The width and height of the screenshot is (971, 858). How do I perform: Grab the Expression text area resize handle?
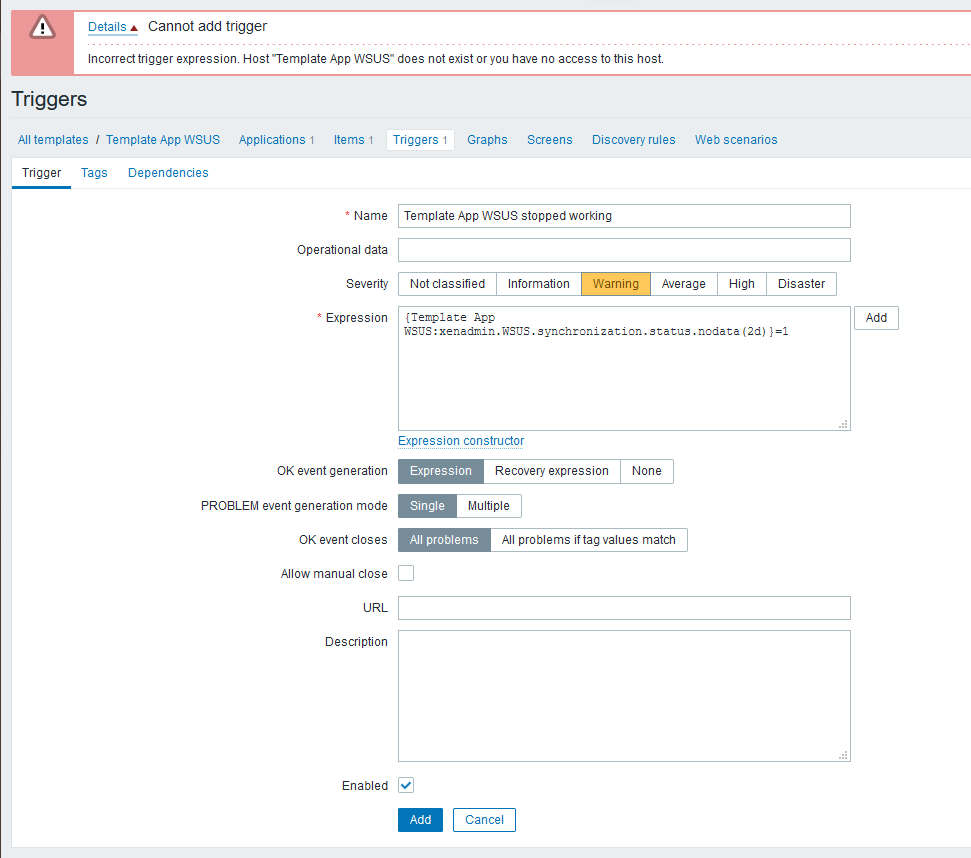point(843,424)
